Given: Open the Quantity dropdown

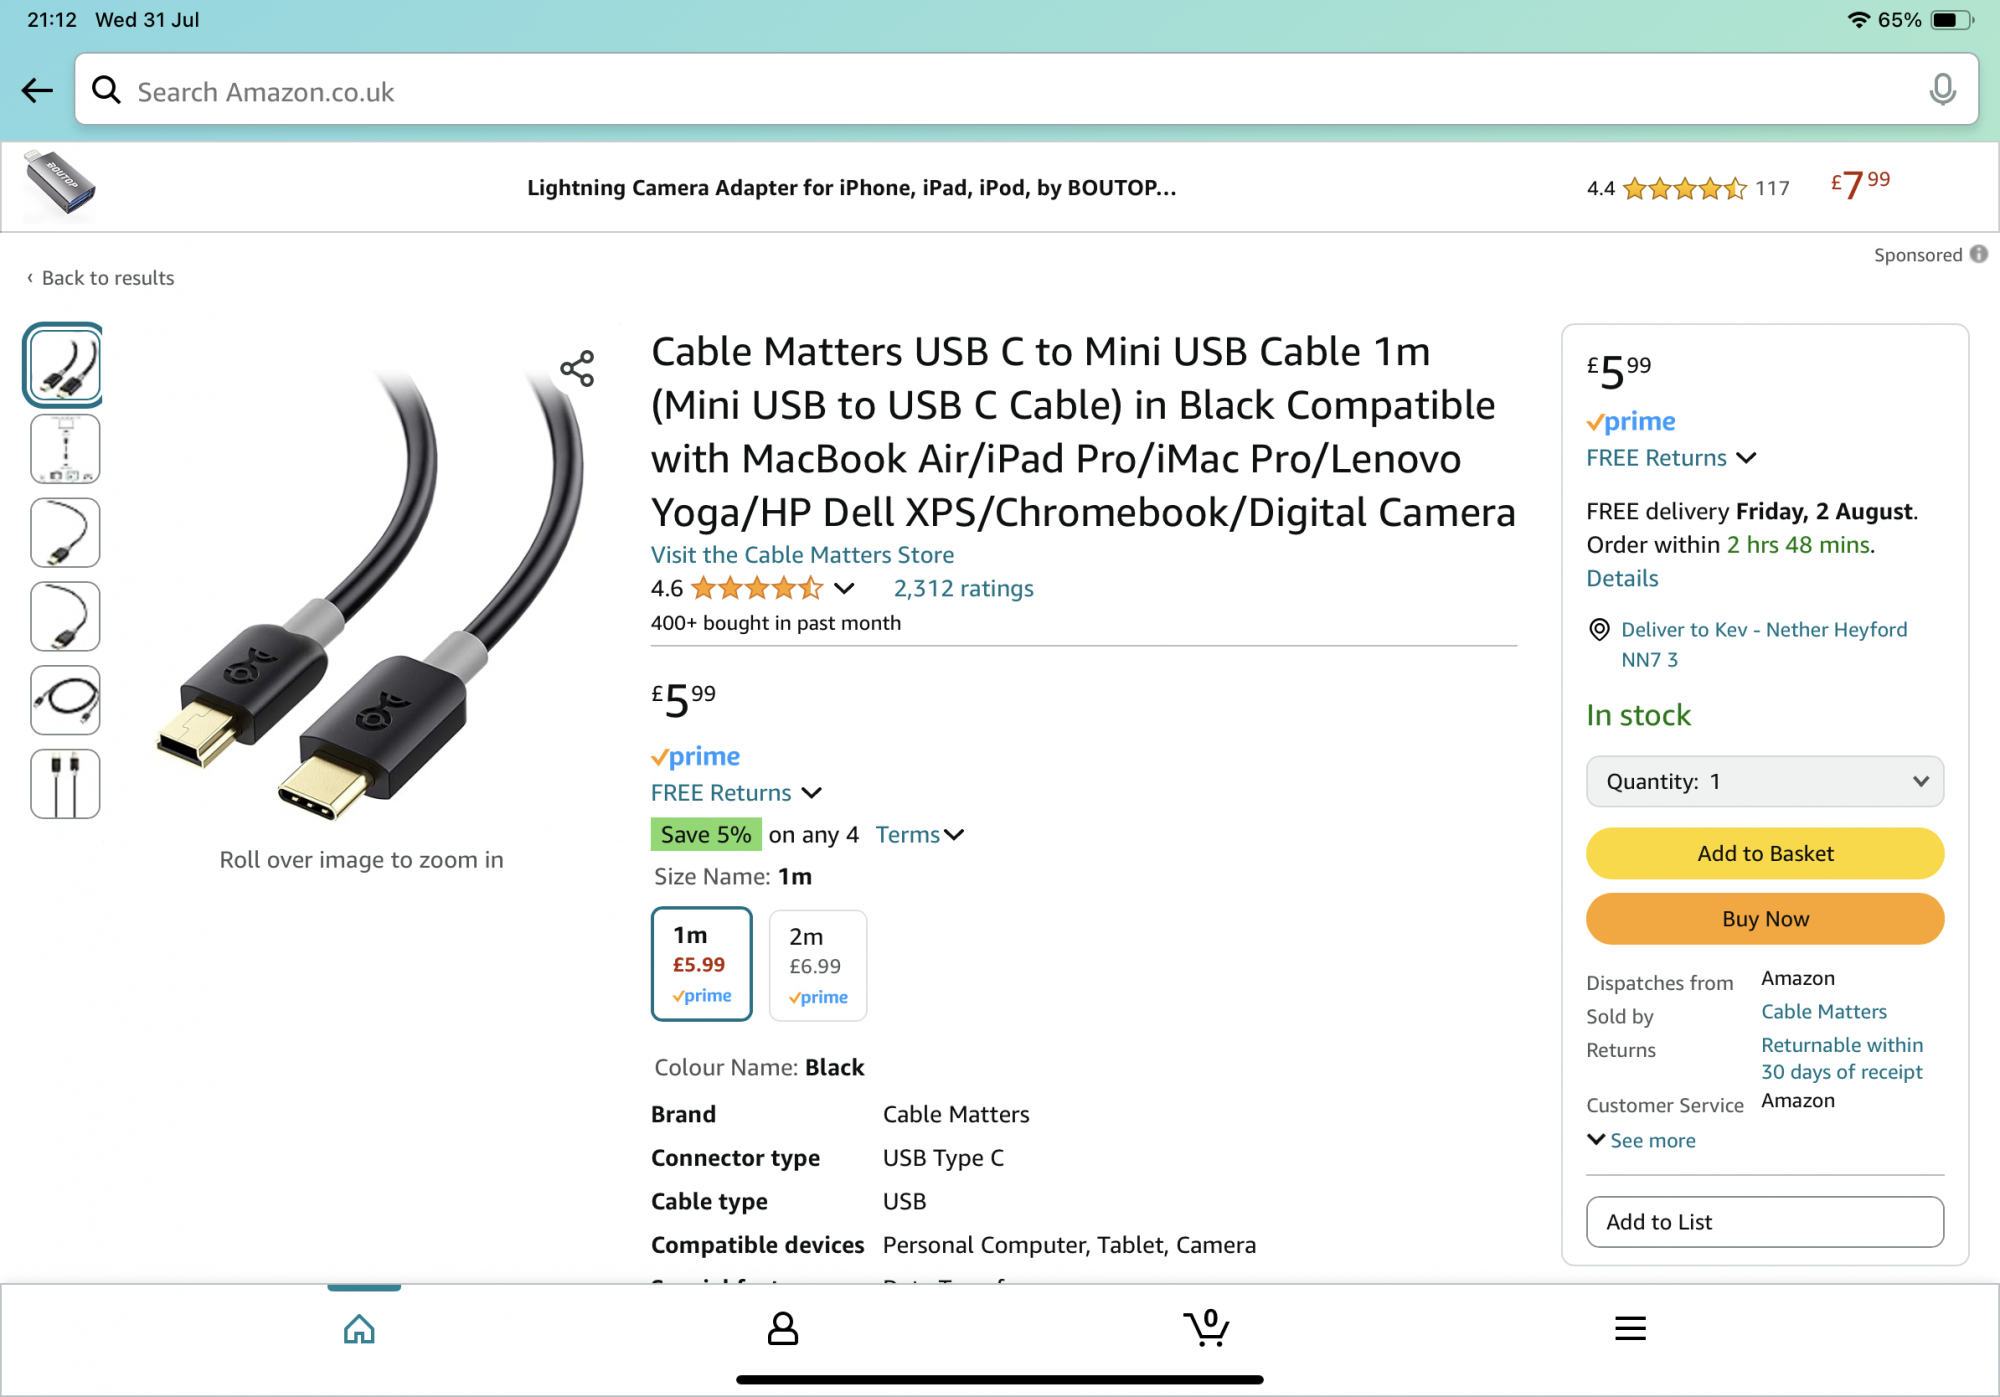Looking at the screenshot, I should [1765, 782].
